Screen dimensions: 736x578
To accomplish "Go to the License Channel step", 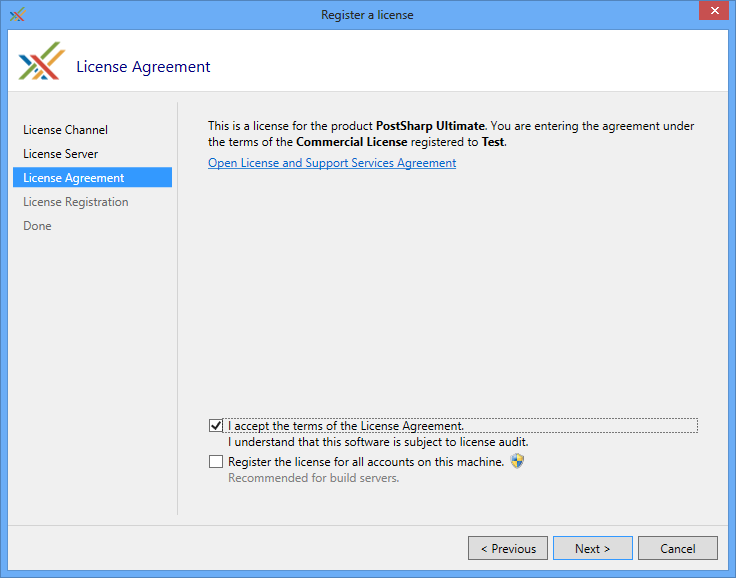I will (x=65, y=130).
